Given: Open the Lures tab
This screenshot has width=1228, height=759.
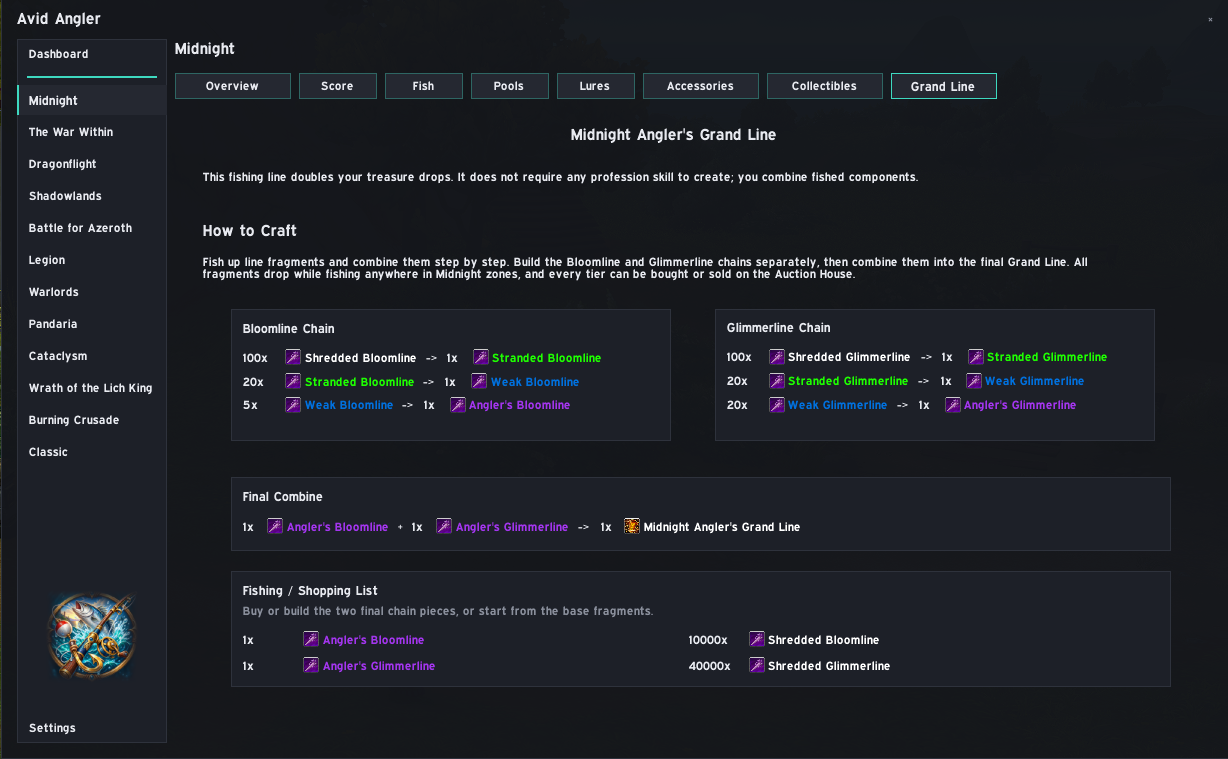Looking at the screenshot, I should click(x=595, y=86).
